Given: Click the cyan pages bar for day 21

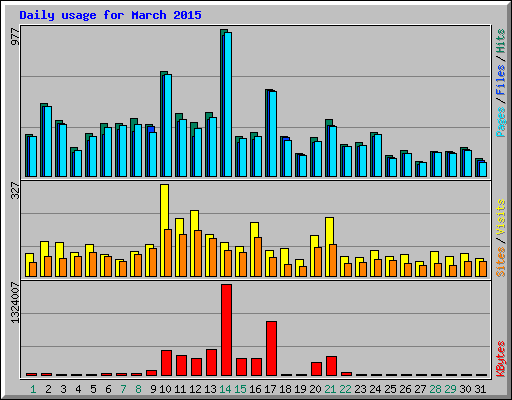Looking at the screenshot, I should pos(333,151).
